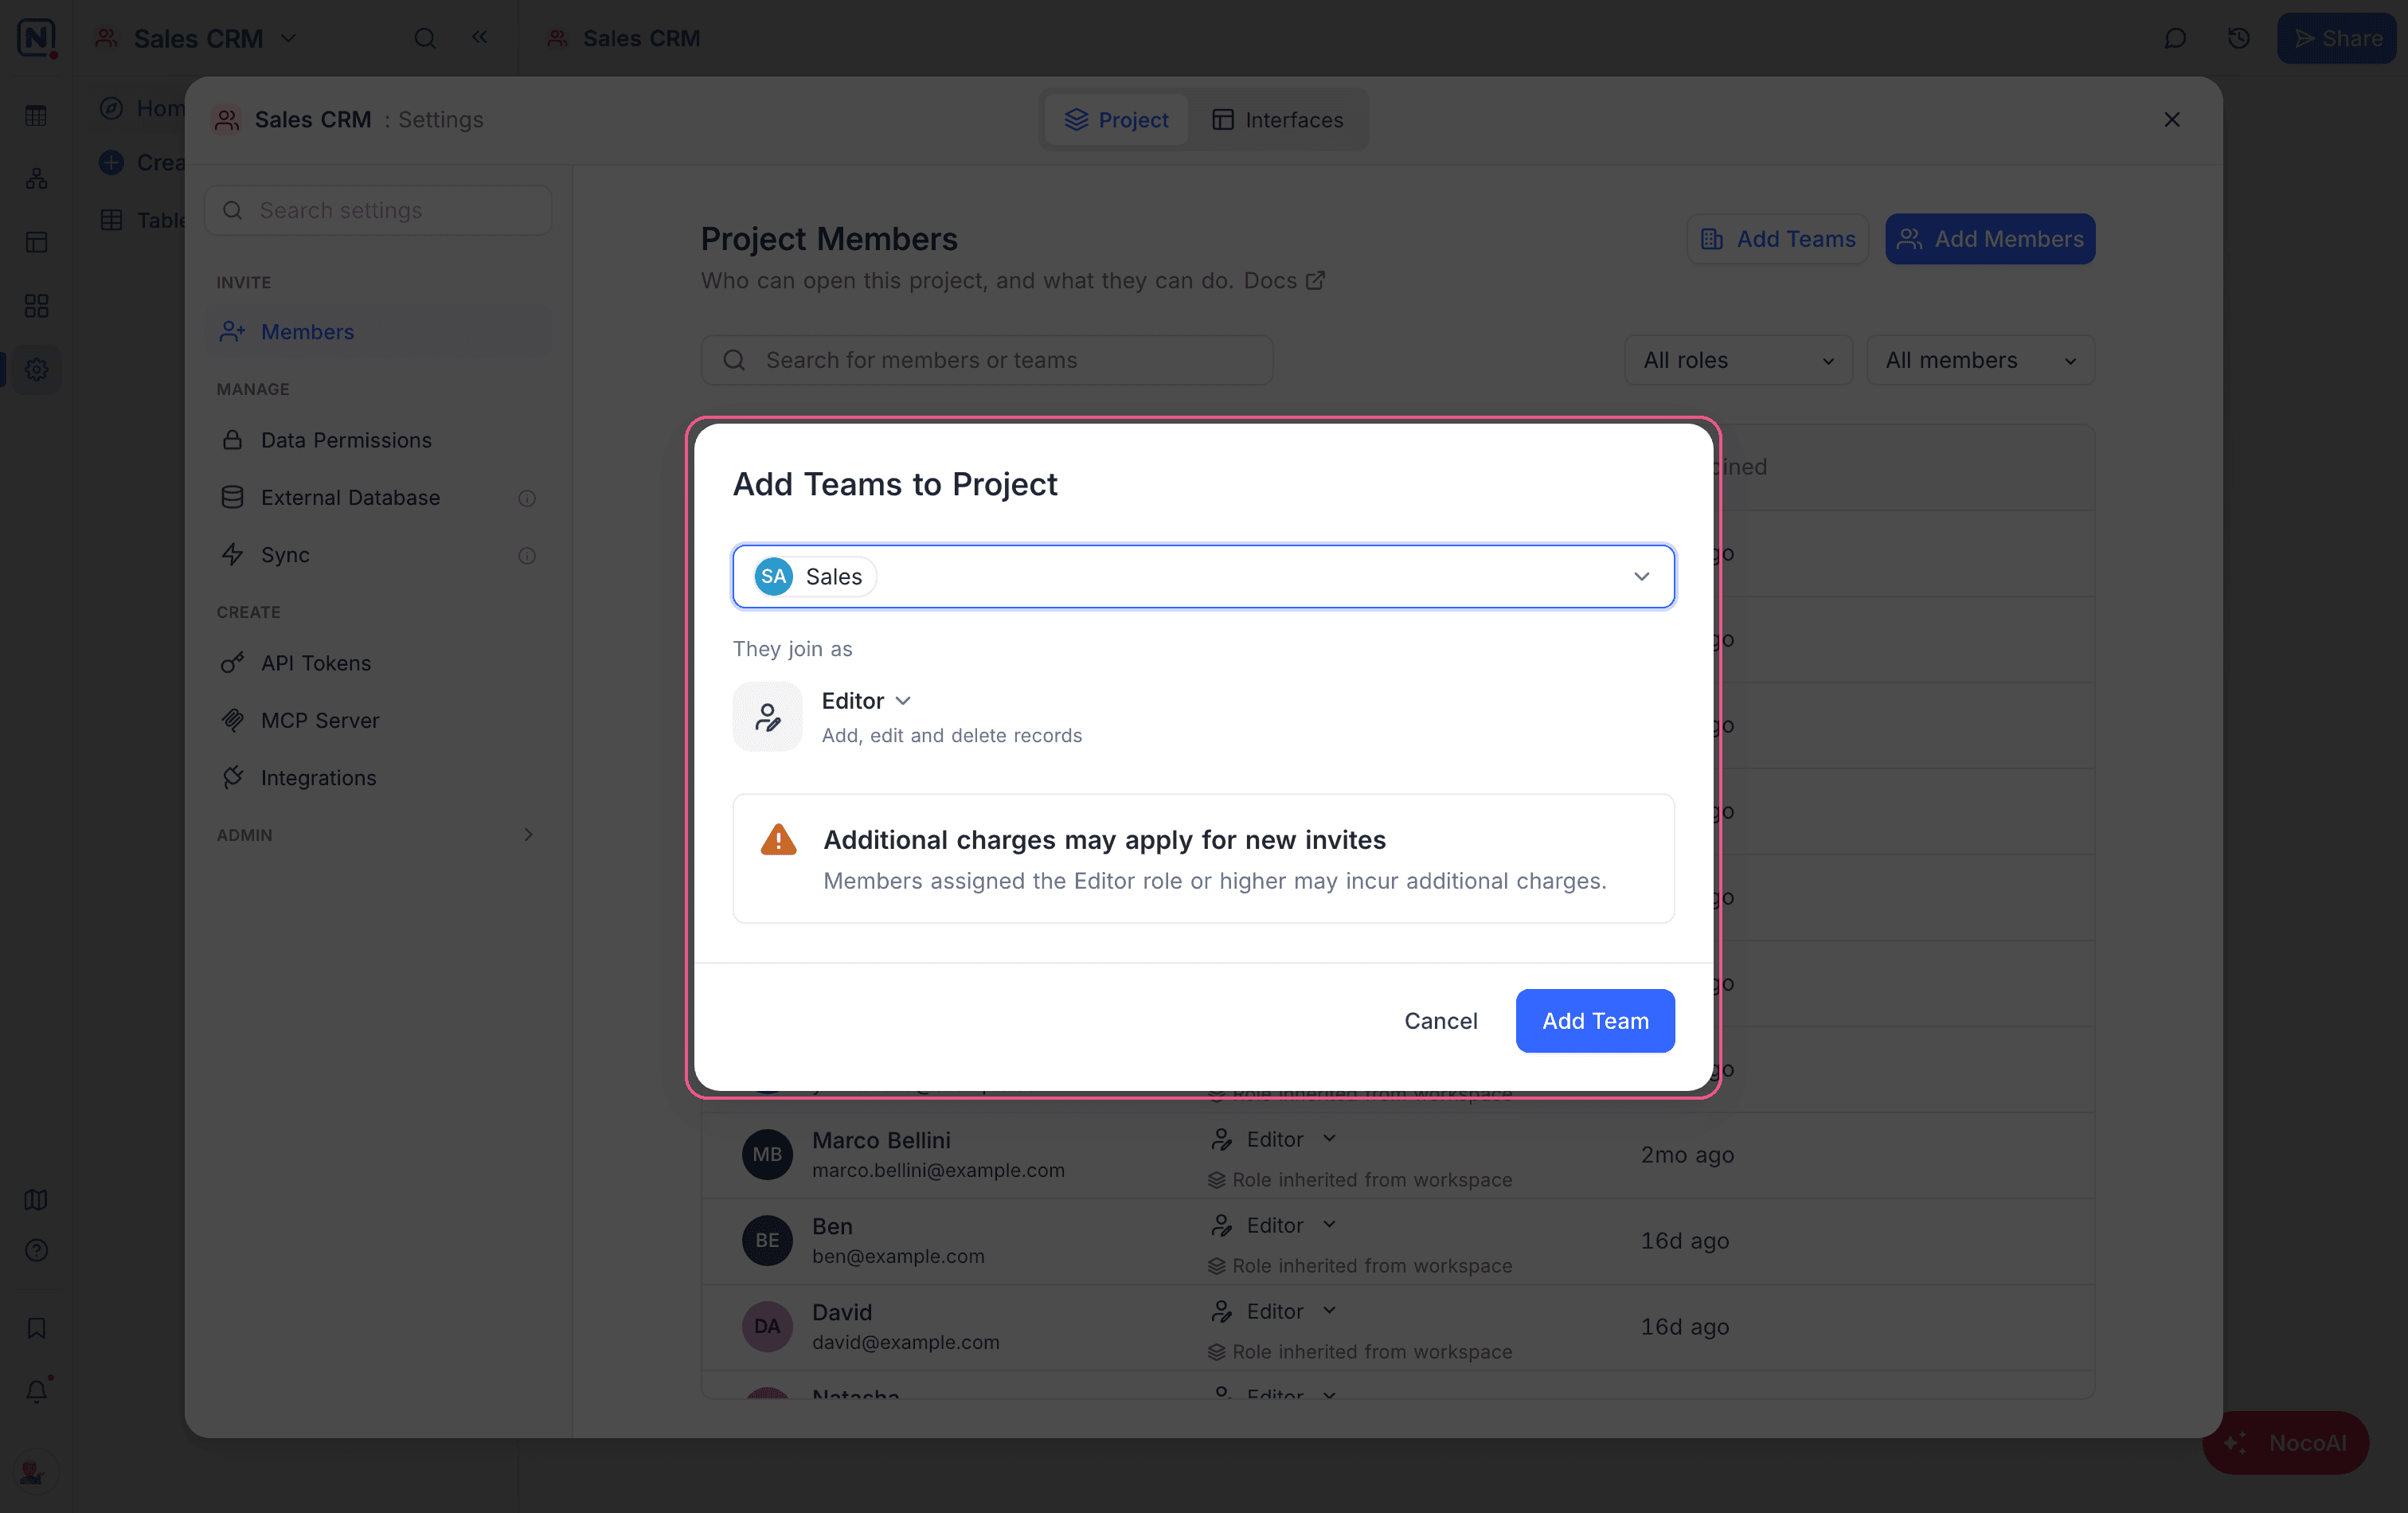Image resolution: width=2408 pixels, height=1513 pixels.
Task: Open Members in settings sidebar
Action: (378, 331)
